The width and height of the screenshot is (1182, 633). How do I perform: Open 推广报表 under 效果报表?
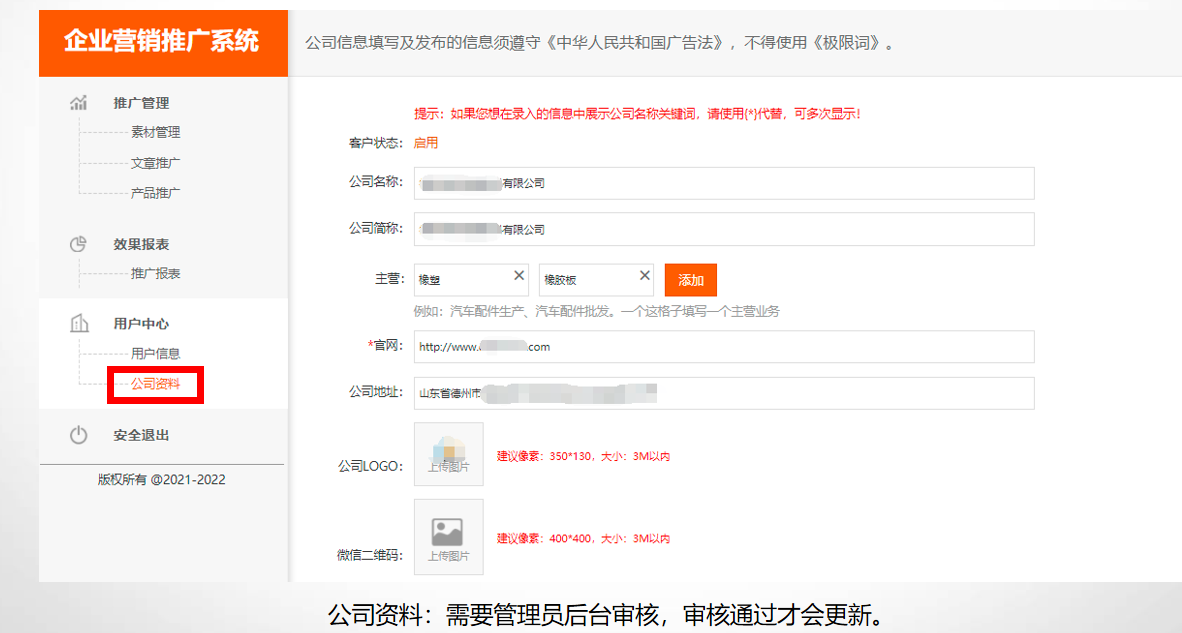click(155, 273)
